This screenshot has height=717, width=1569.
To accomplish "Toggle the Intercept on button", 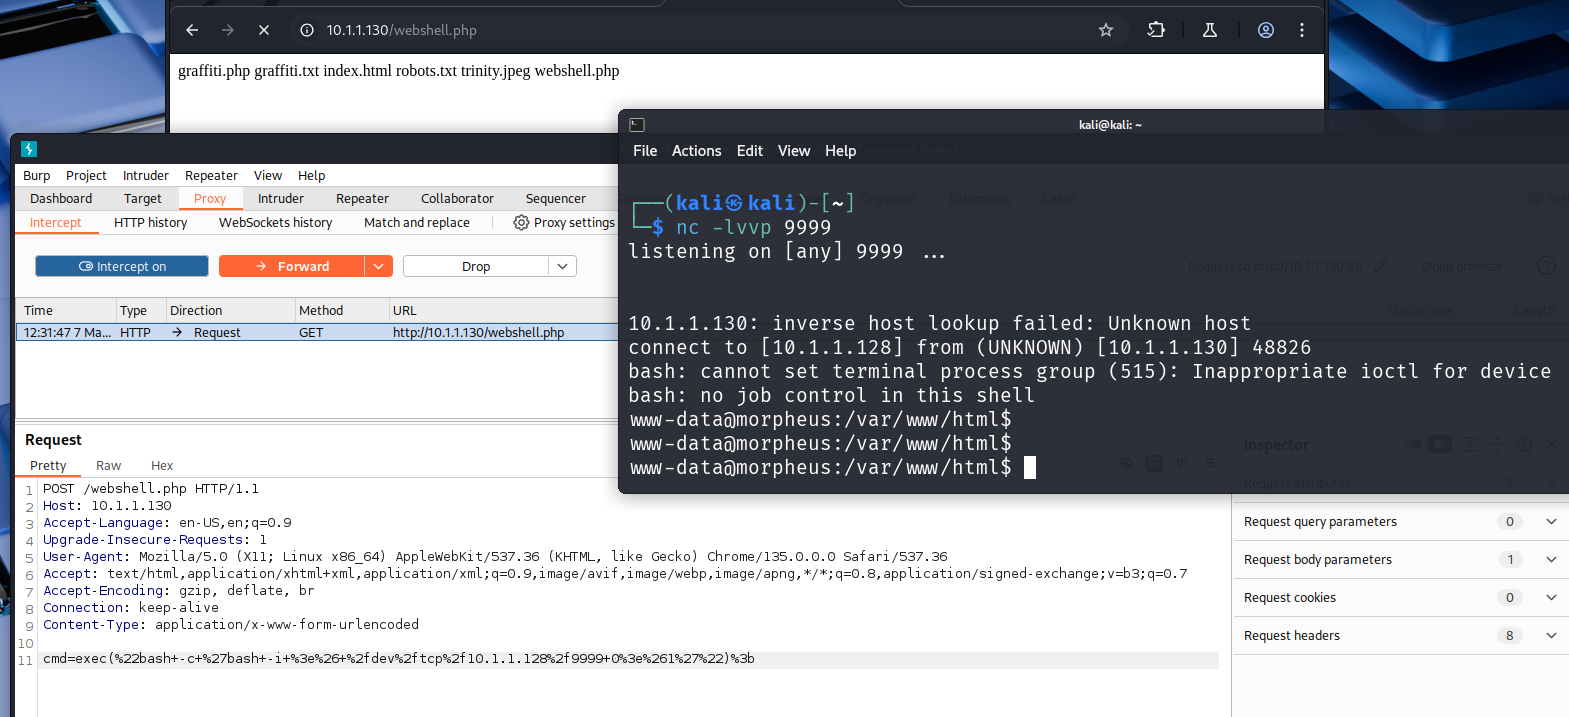I will coord(122,266).
